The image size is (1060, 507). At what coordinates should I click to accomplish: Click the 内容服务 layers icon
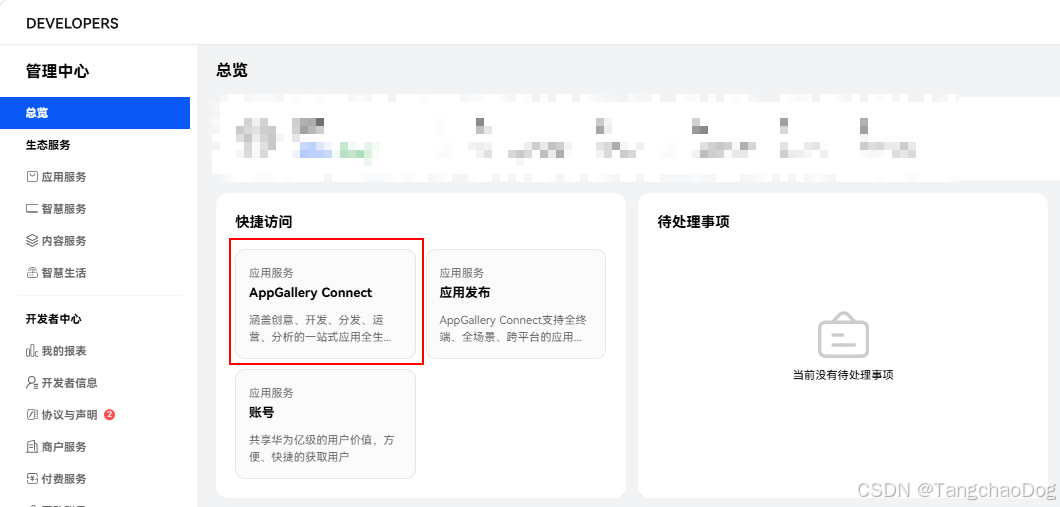click(32, 241)
